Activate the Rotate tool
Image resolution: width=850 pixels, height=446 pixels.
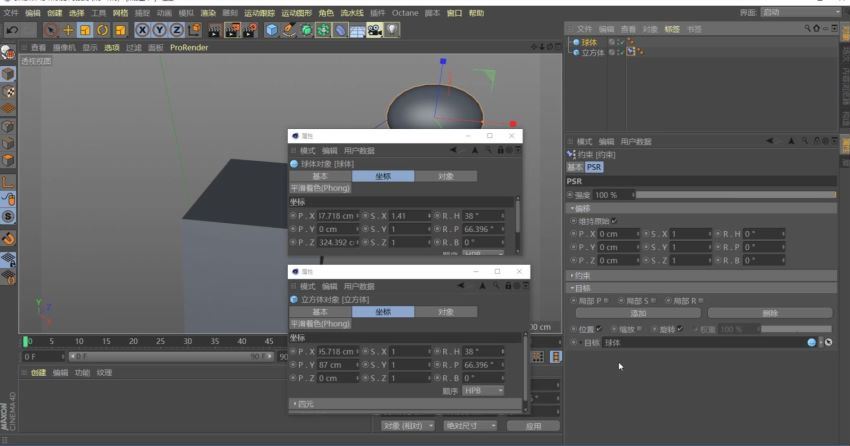pyautogui.click(x=102, y=30)
